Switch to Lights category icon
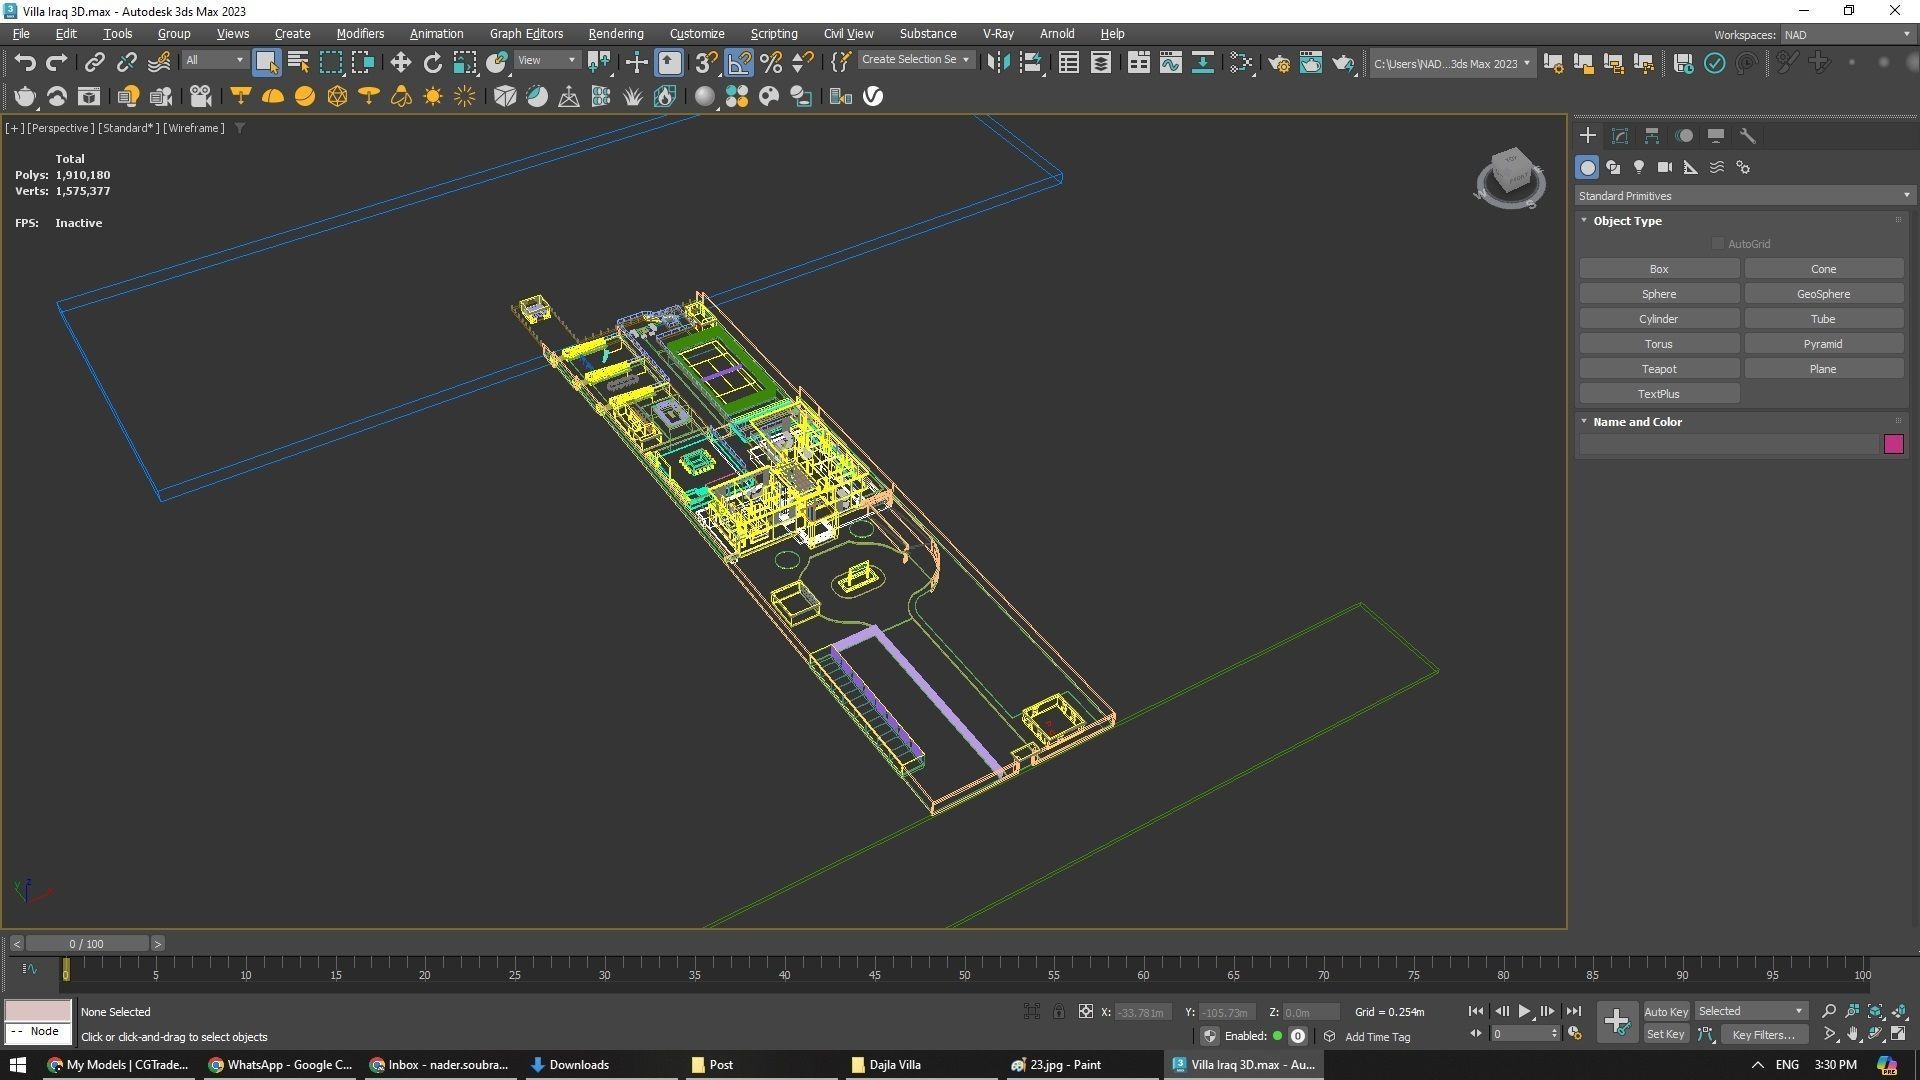Viewport: 1920px width, 1080px height. click(1639, 167)
